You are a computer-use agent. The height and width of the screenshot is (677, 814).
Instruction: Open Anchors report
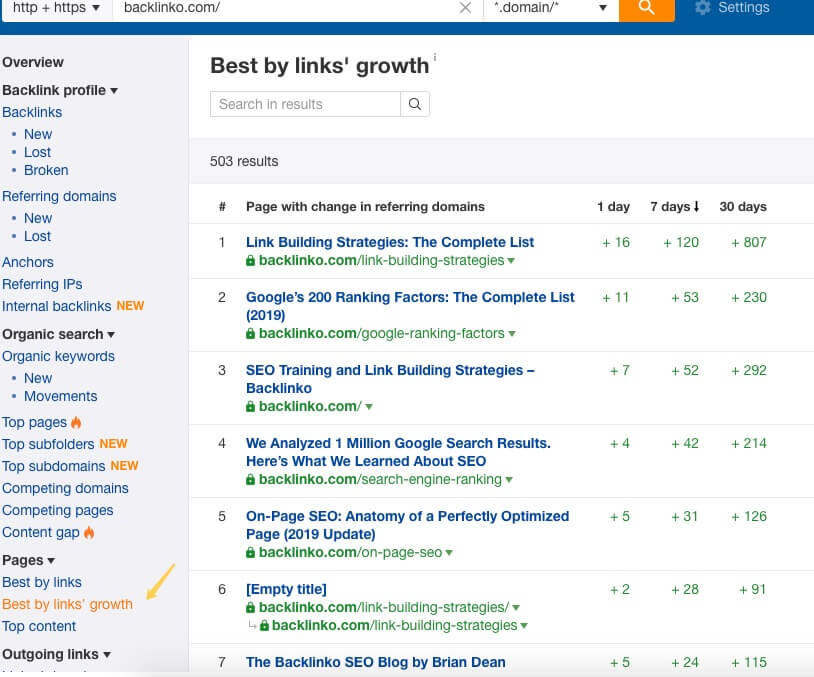pyautogui.click(x=28, y=262)
